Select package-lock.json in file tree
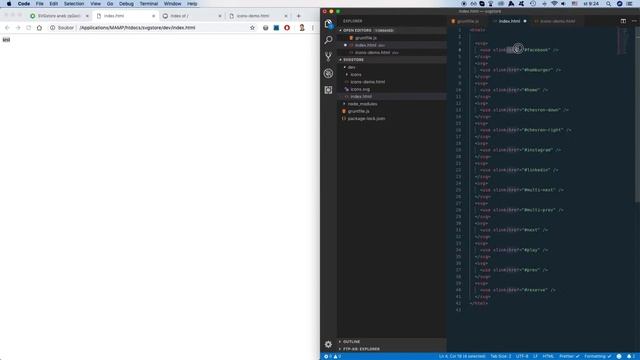Screen dimensions: 640x360 (392, 118)
